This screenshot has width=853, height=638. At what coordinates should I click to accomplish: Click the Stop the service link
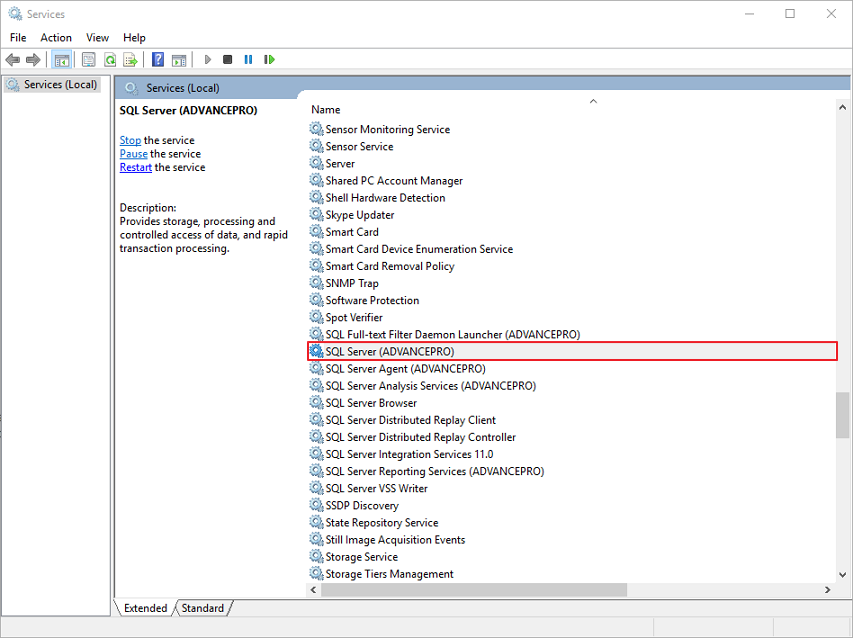click(x=130, y=140)
